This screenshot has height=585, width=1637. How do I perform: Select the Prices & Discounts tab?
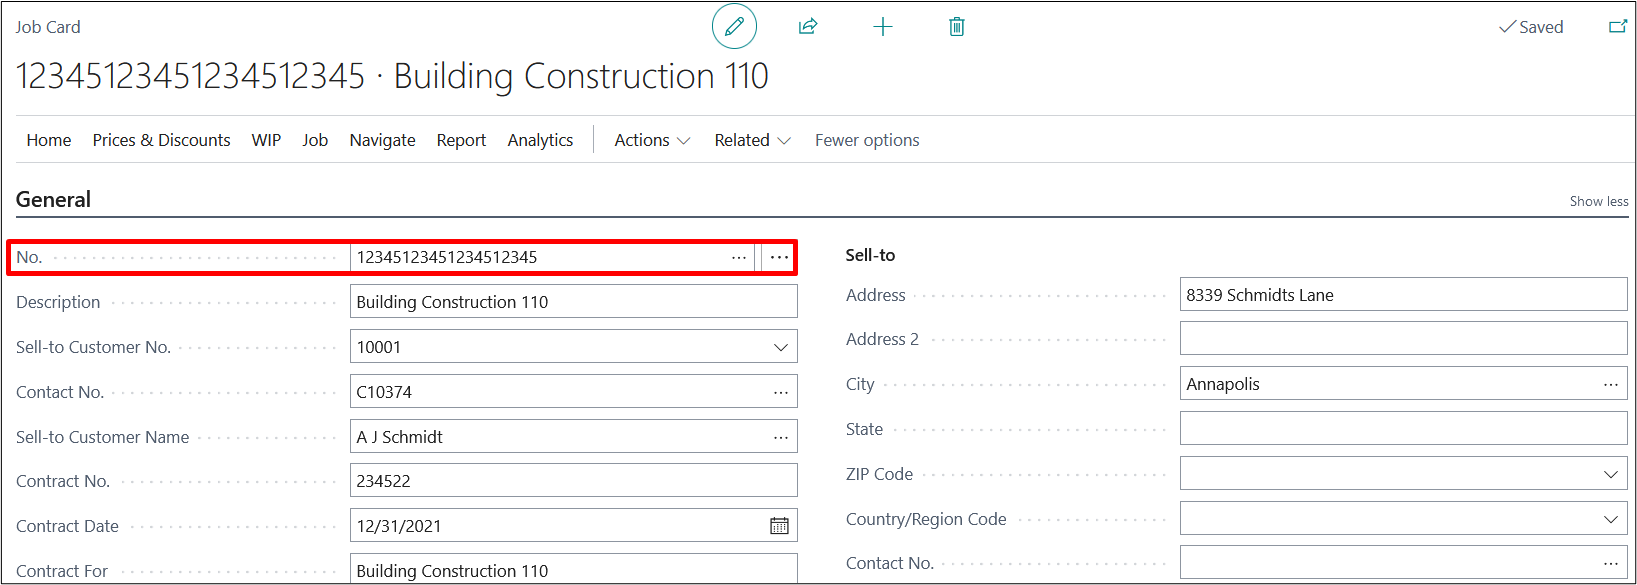[161, 140]
